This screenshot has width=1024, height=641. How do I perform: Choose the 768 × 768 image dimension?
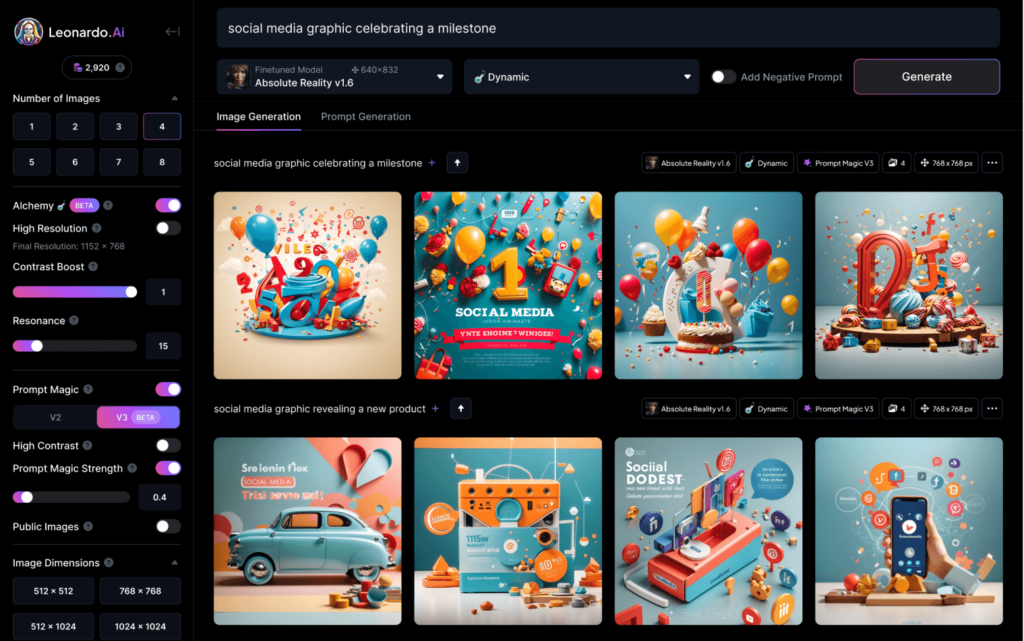tap(140, 591)
